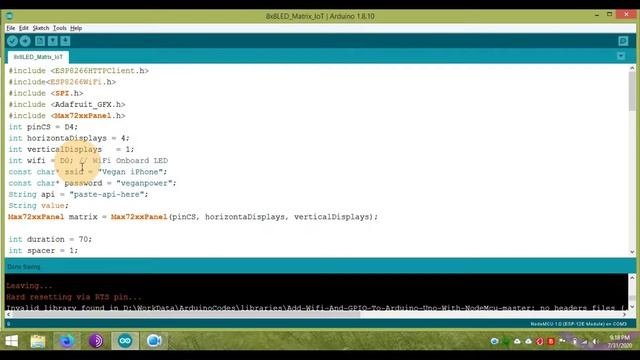Maximize the Arduino window
Viewport: 640px width, 360px height.
(x=609, y=15)
